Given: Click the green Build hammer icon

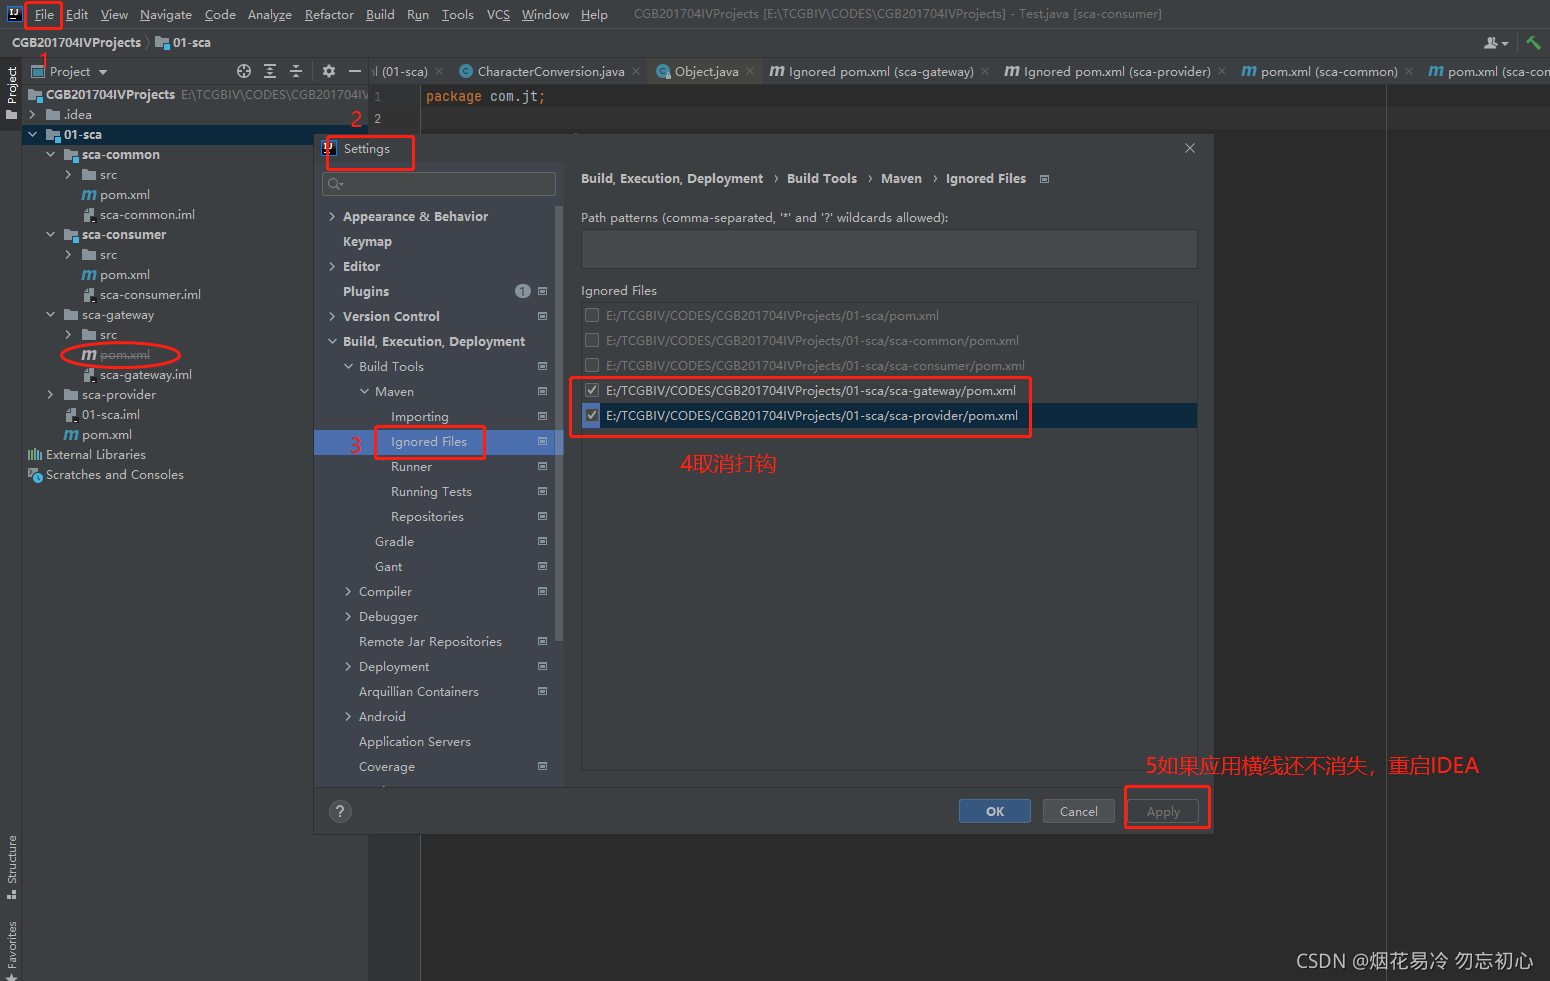Looking at the screenshot, I should coord(1533,42).
